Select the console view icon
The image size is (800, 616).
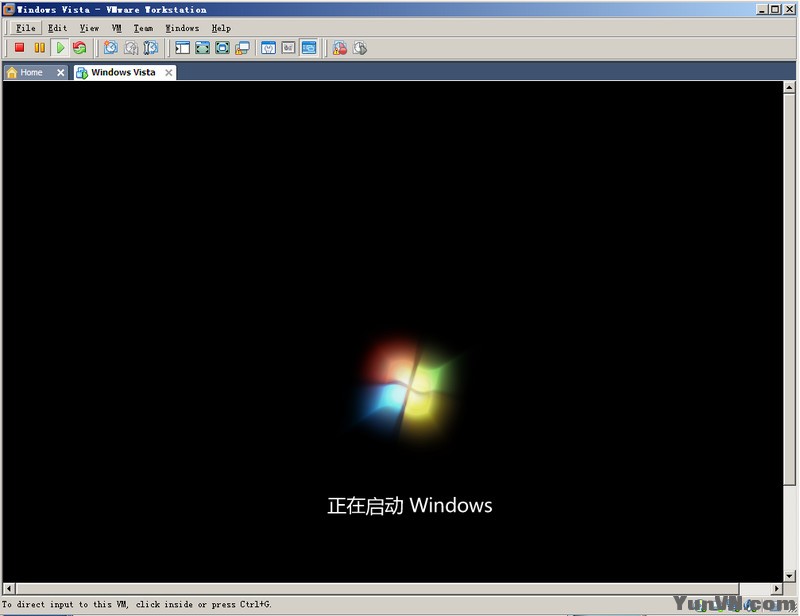click(309, 48)
